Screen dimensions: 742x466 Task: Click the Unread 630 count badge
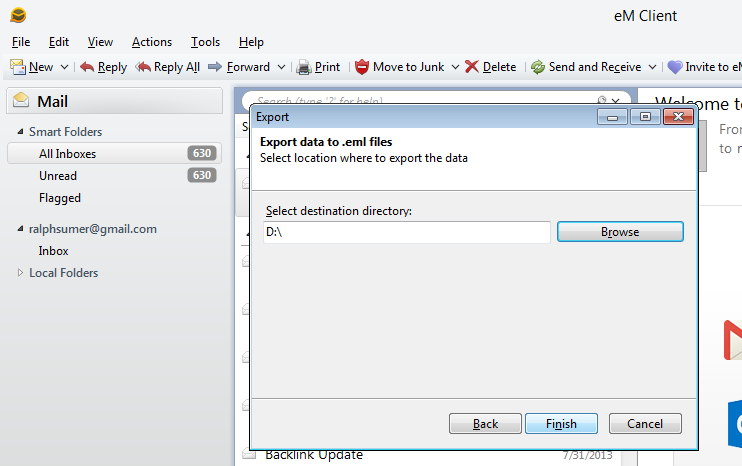coord(202,176)
